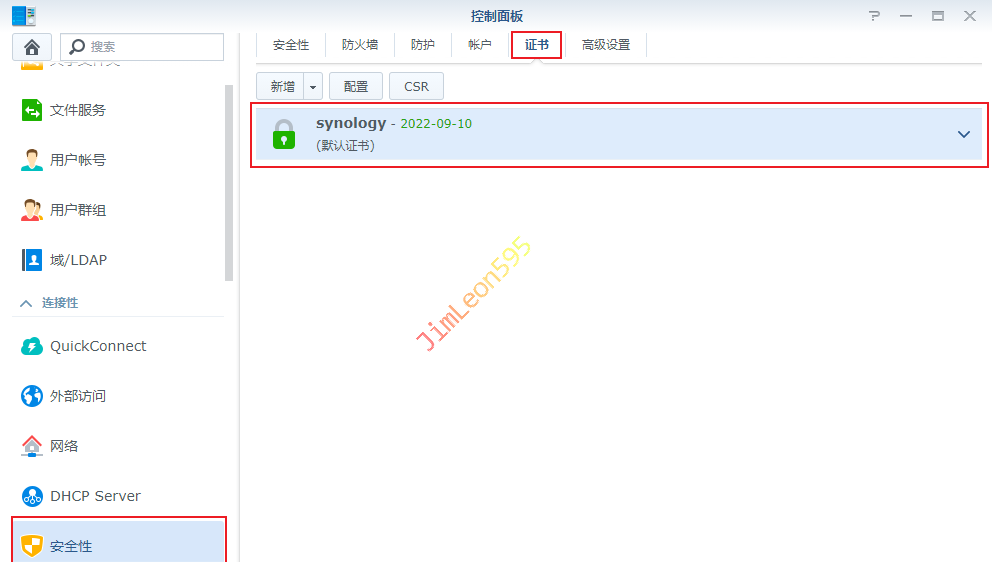Click the green lock certificate icon
This screenshot has width=992, height=562.
[x=284, y=134]
